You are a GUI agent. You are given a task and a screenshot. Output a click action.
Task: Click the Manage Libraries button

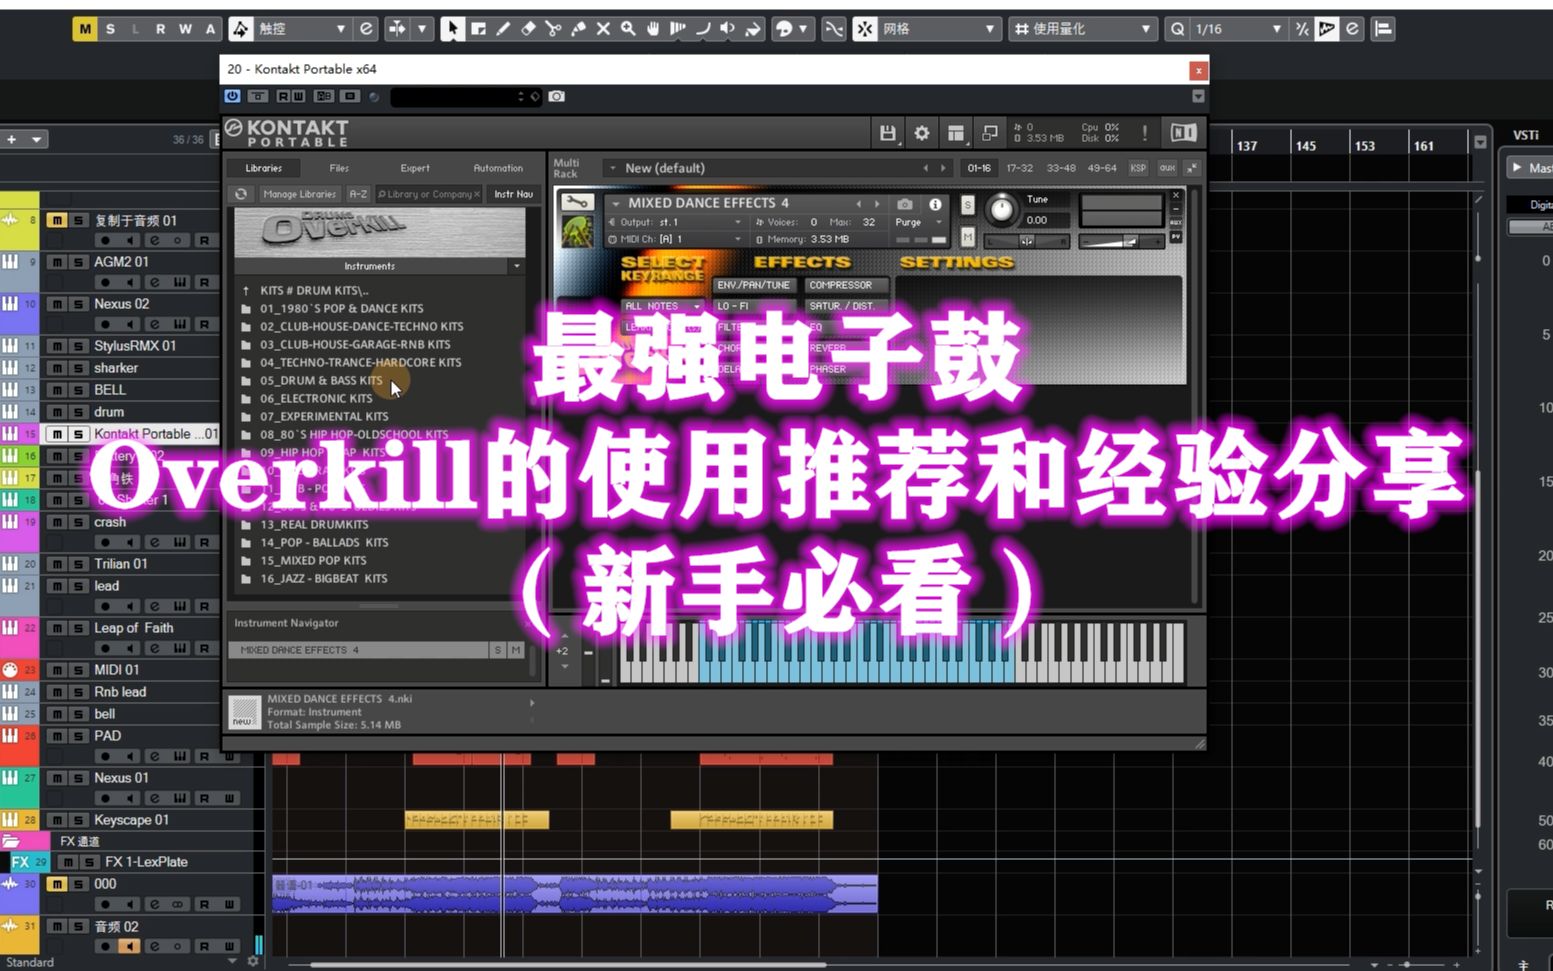299,194
